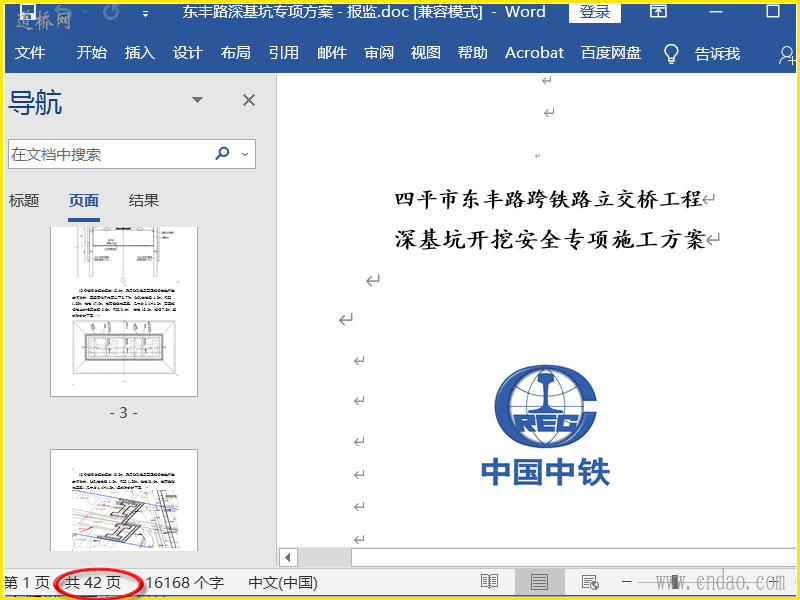Switch to the 引用 ribbon tab
The image size is (800, 600).
pyautogui.click(x=284, y=53)
